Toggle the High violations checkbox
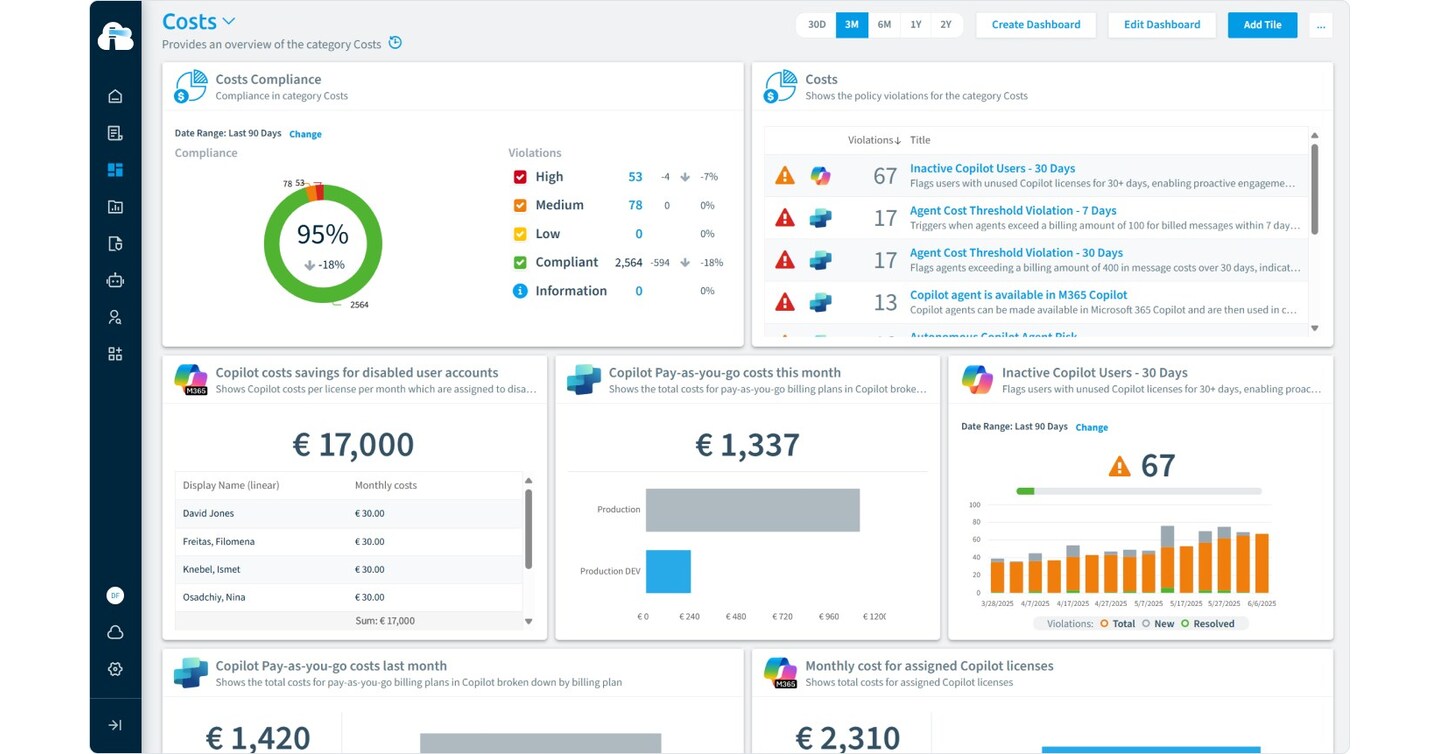 (520, 177)
